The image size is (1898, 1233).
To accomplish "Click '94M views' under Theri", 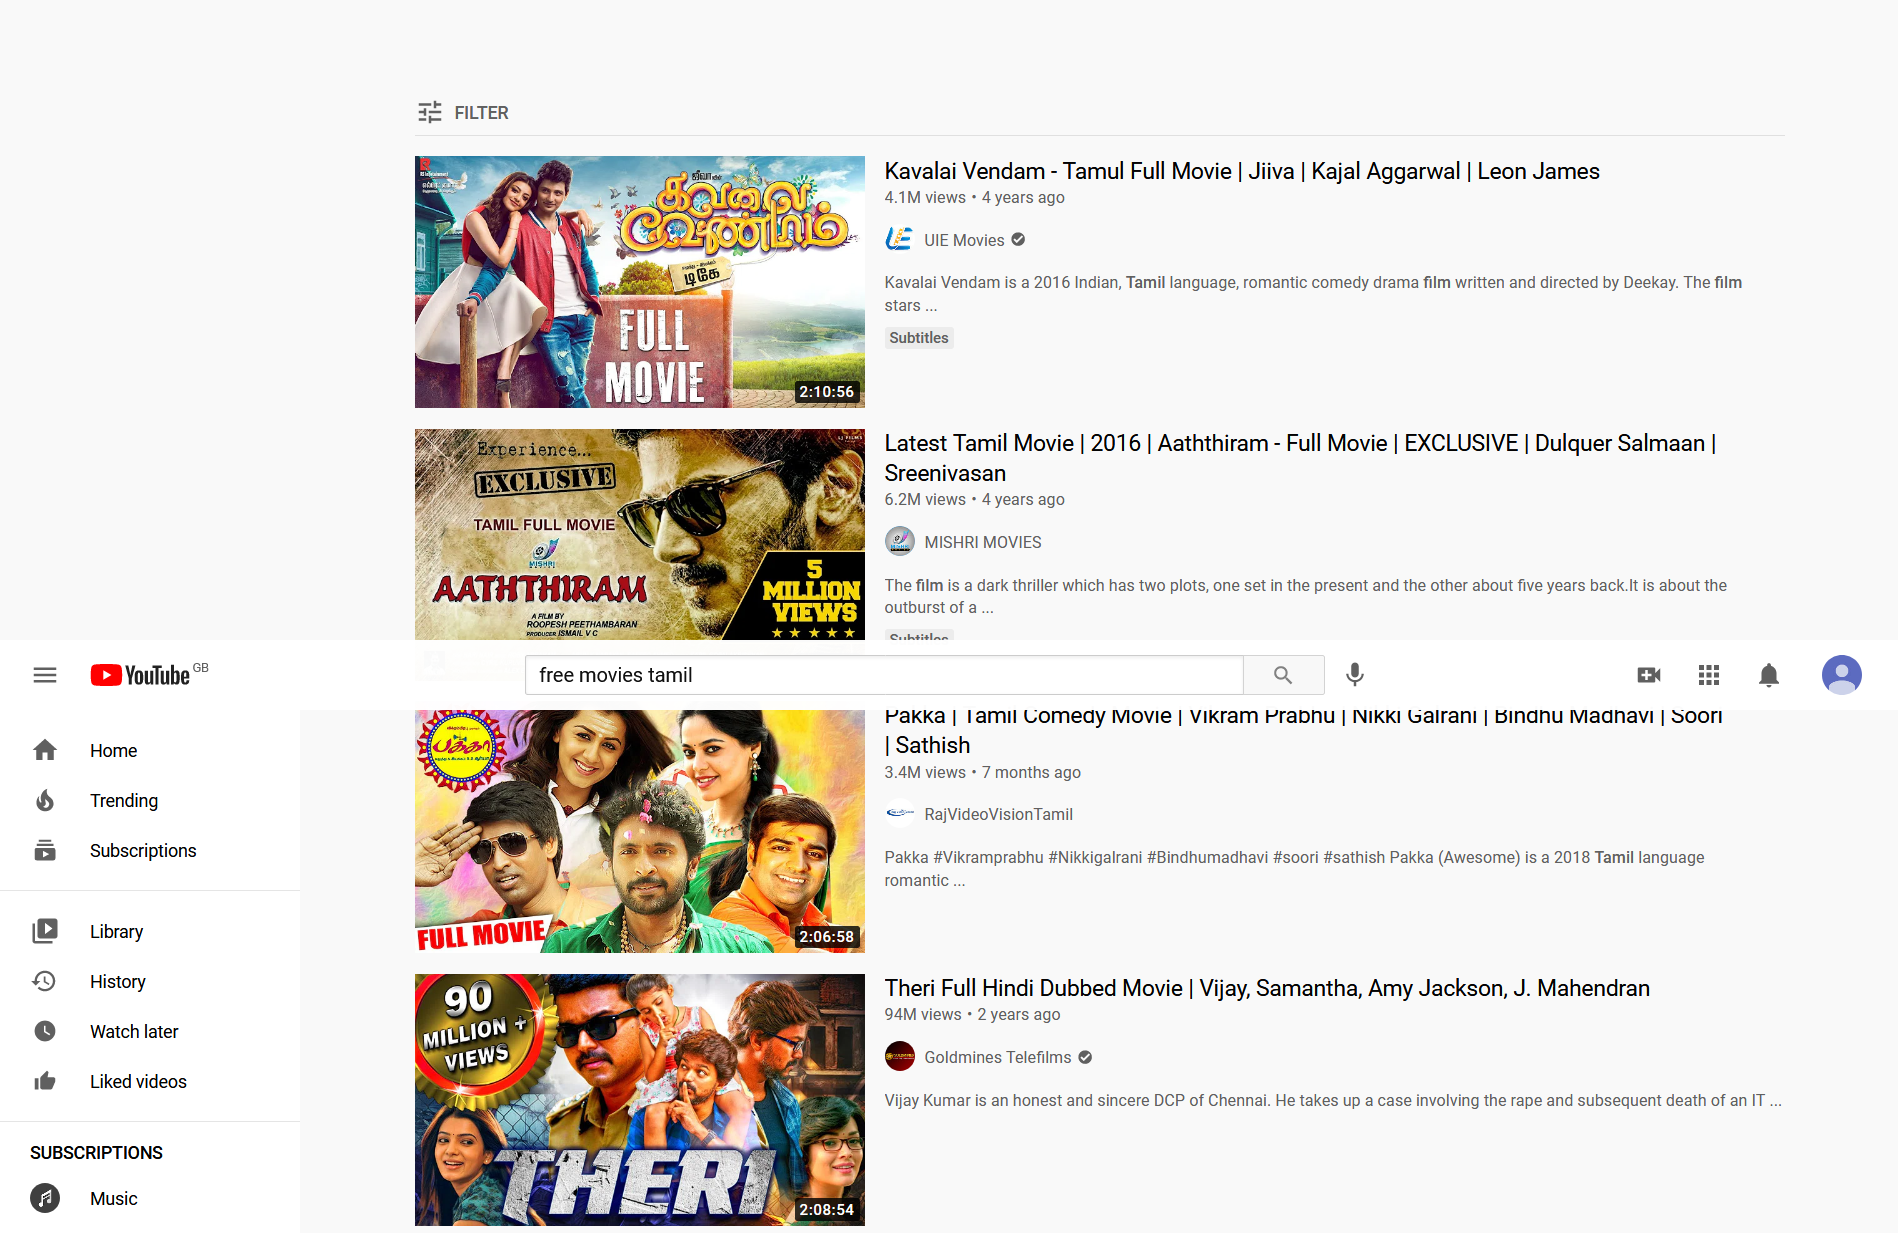I will (x=923, y=1014).
